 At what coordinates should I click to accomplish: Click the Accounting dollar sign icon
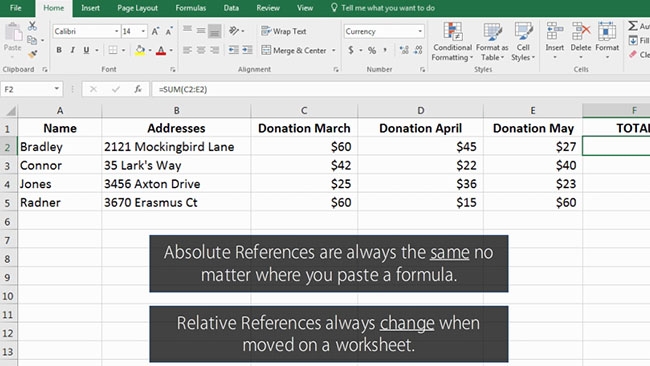pyautogui.click(x=351, y=50)
